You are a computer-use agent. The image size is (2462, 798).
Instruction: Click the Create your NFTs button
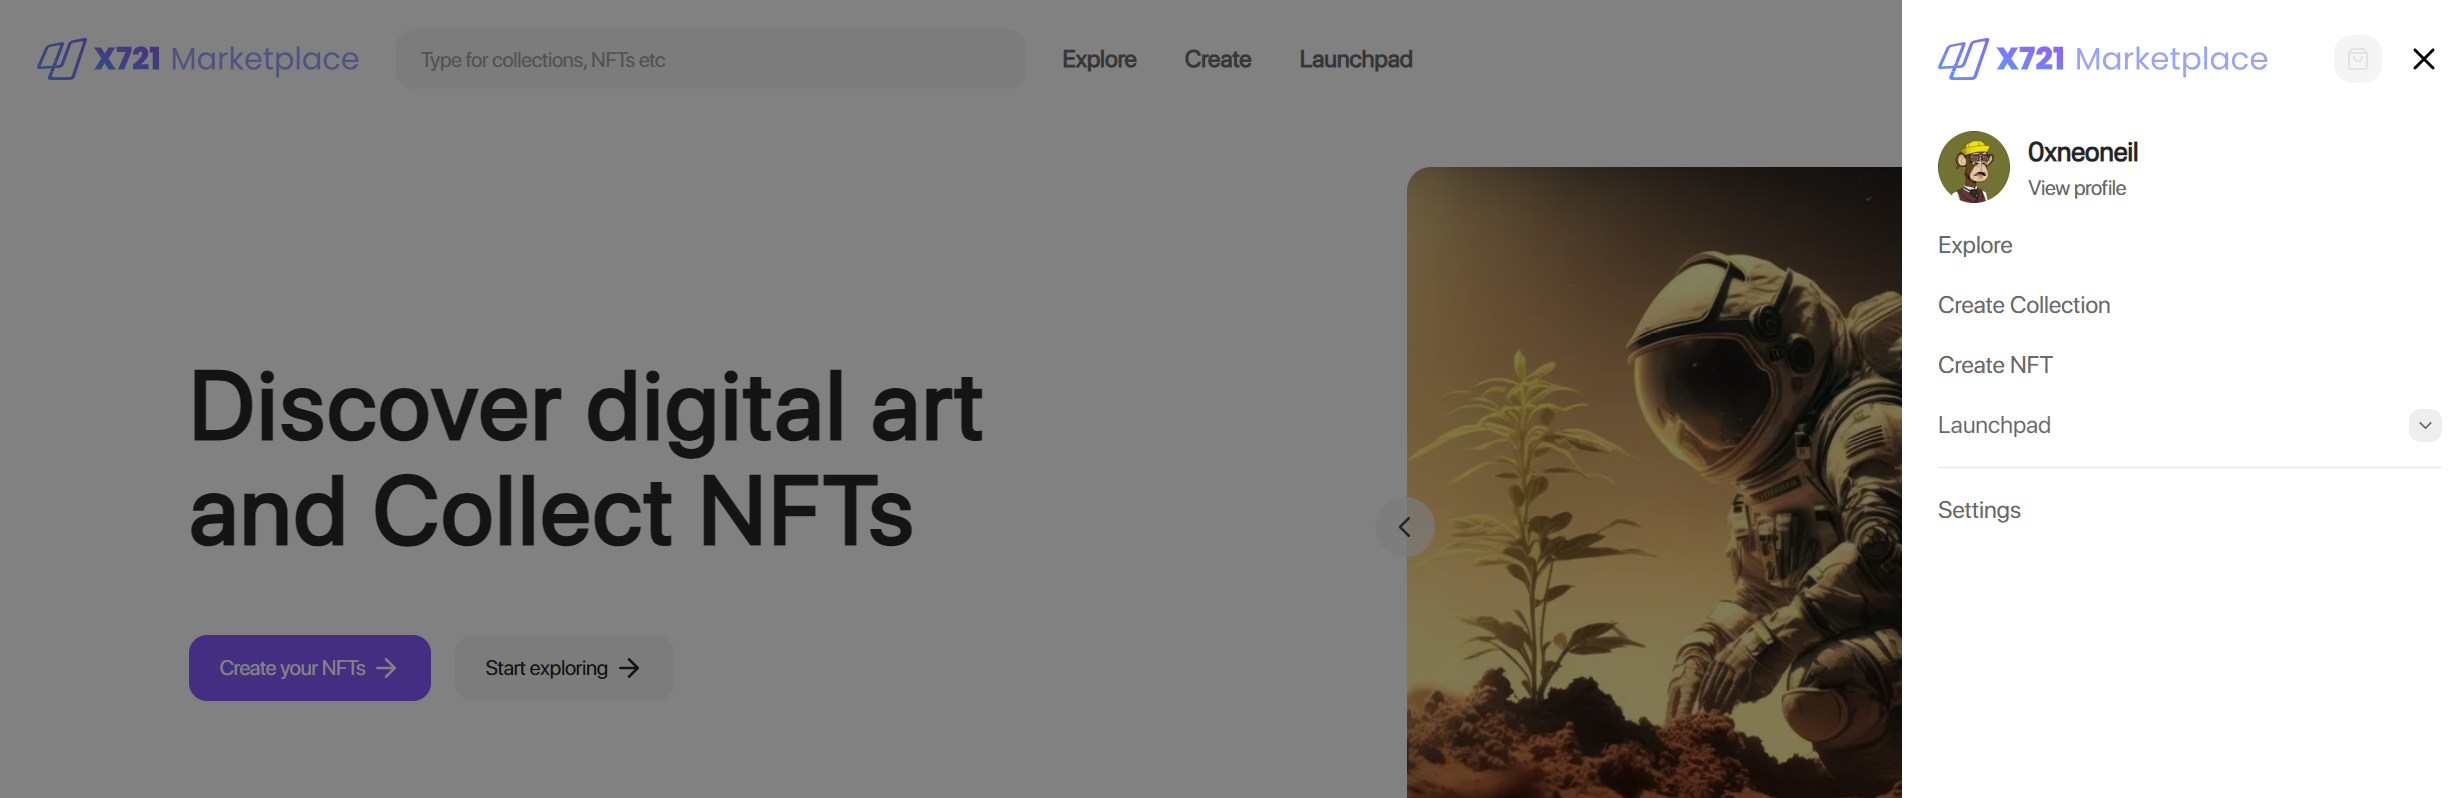310,668
